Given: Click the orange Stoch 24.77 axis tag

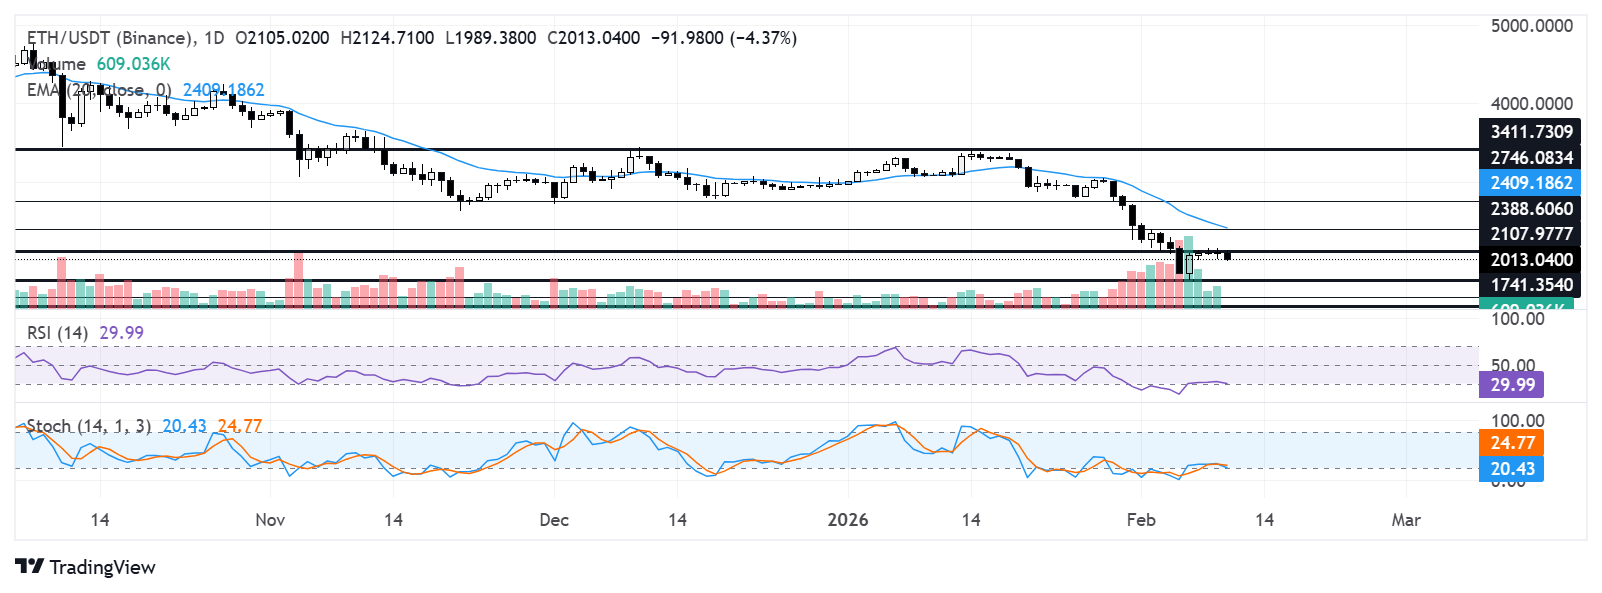Looking at the screenshot, I should pyautogui.click(x=1512, y=443).
